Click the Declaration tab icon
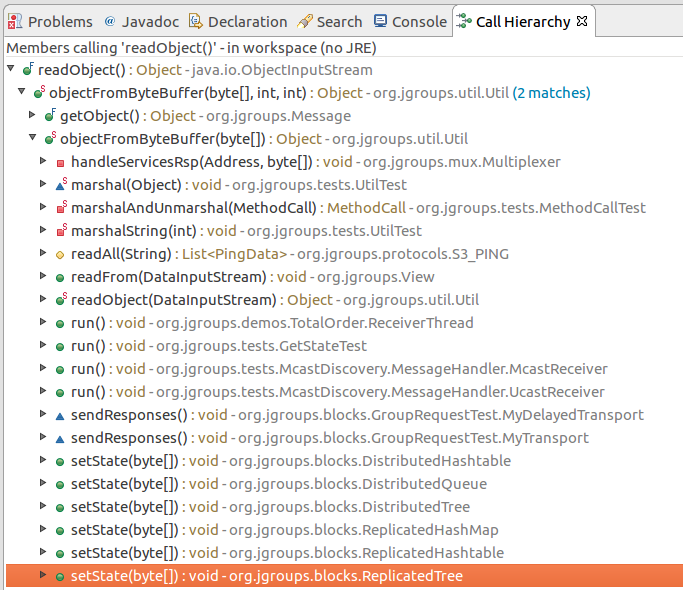 point(196,21)
